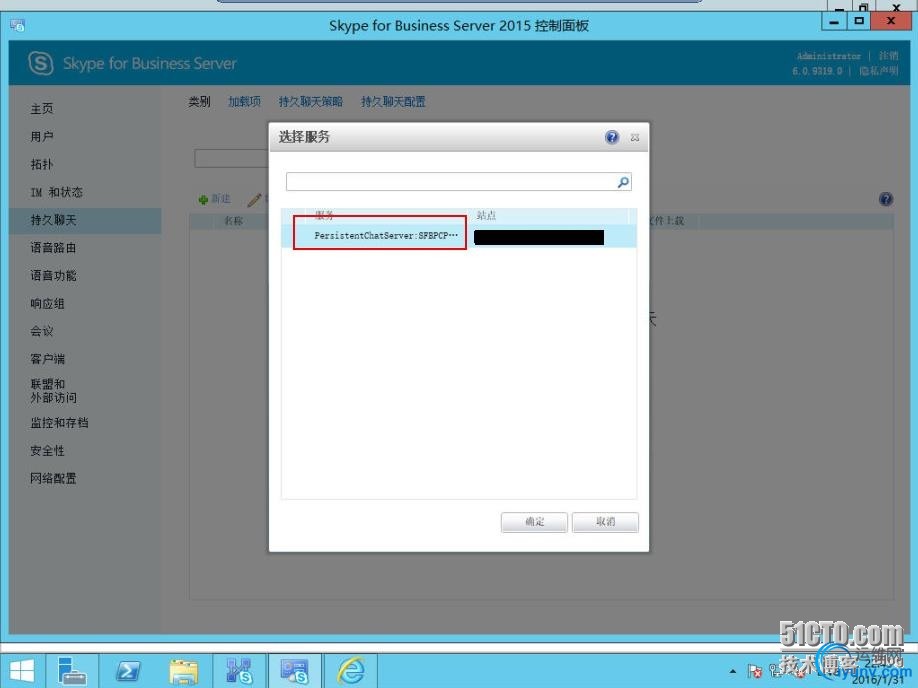Confirm with the 确定 button
The image size is (918, 688).
534,522
